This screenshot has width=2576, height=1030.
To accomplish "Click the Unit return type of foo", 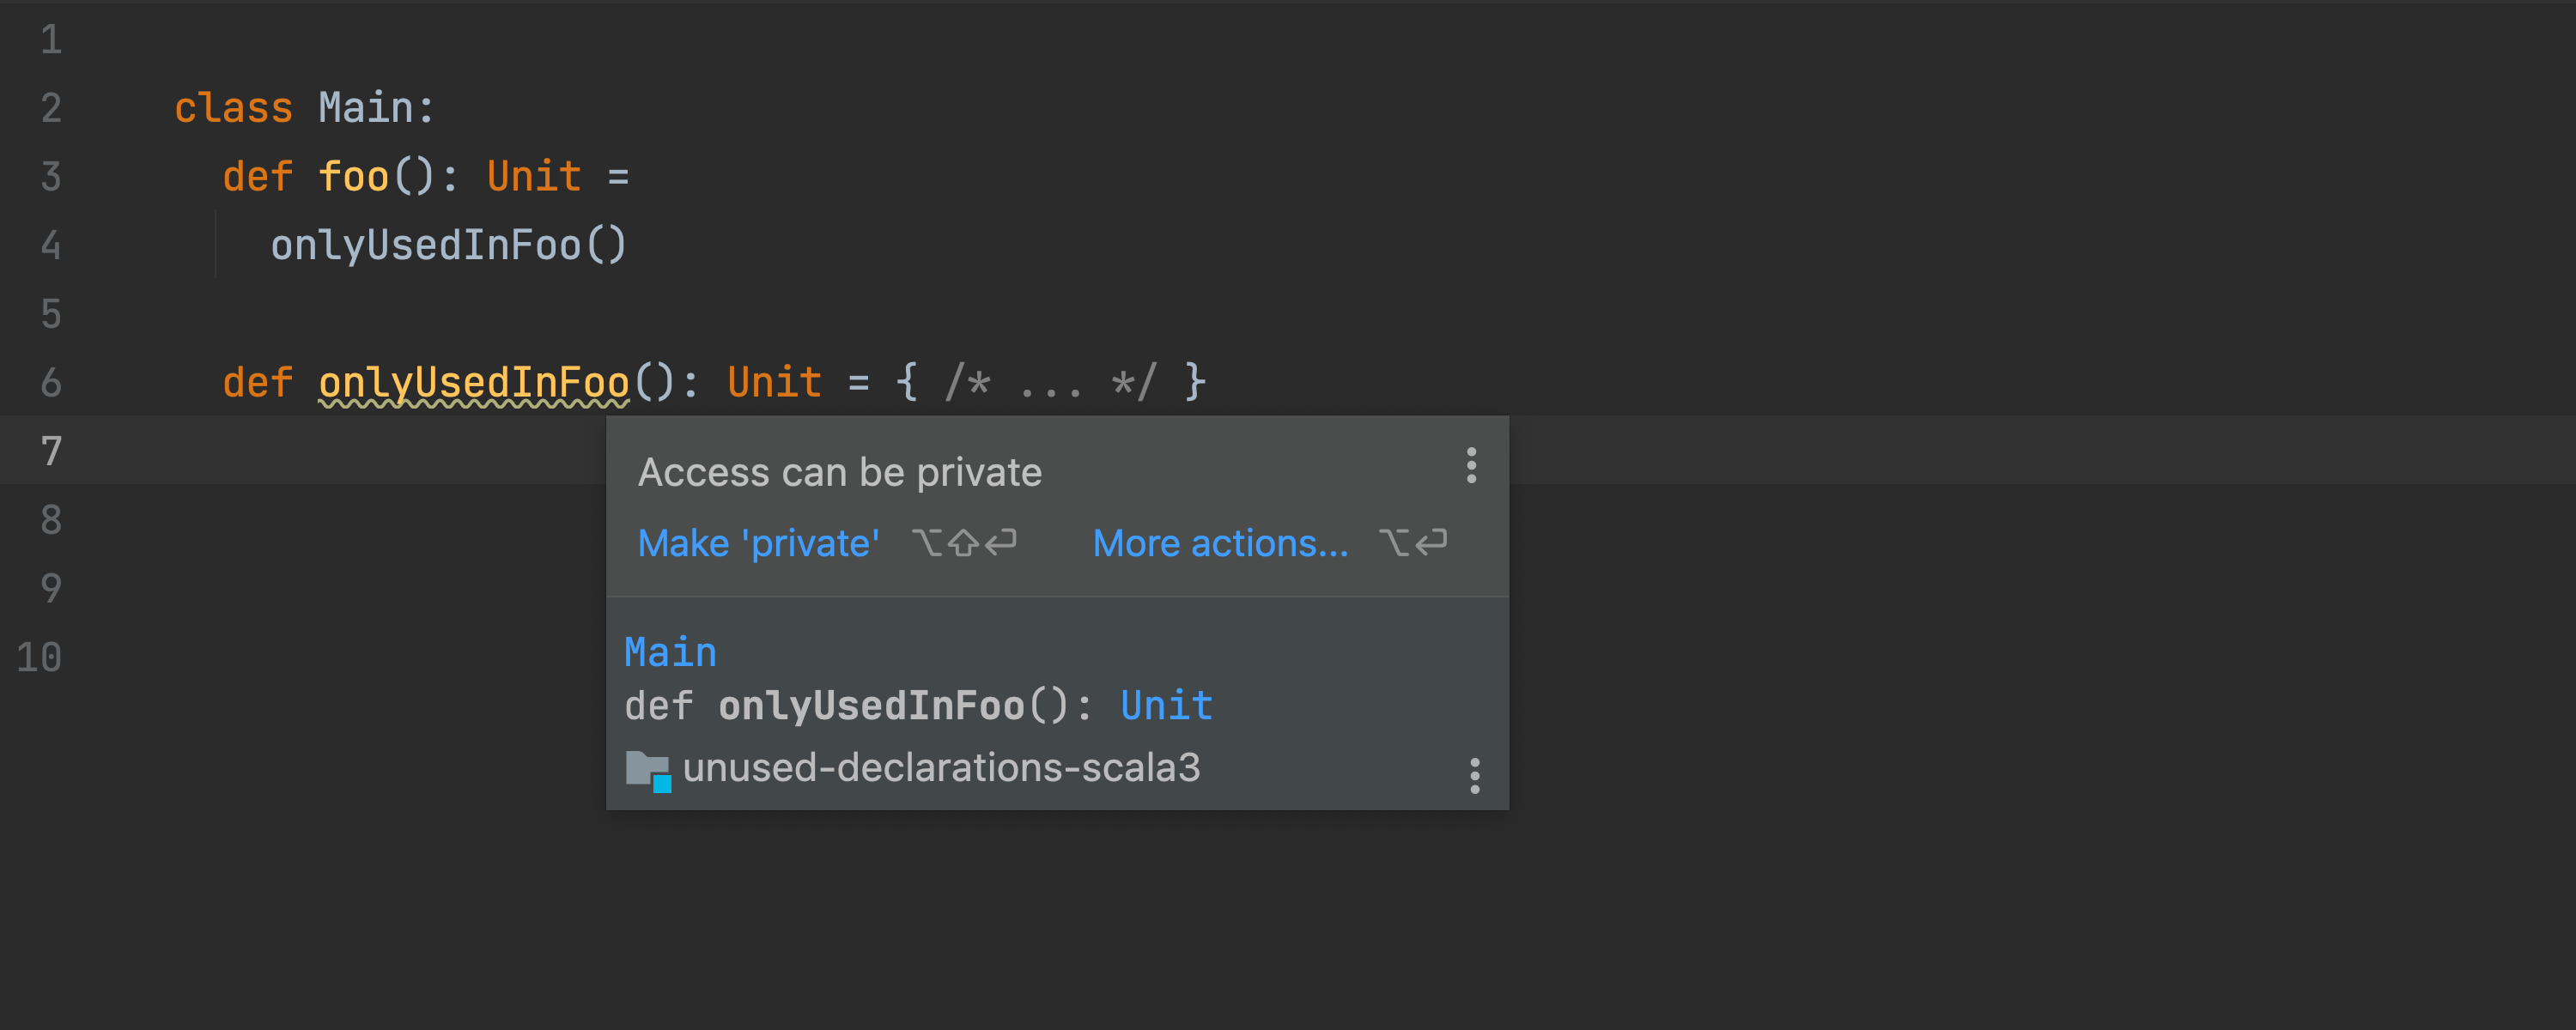I will (533, 177).
